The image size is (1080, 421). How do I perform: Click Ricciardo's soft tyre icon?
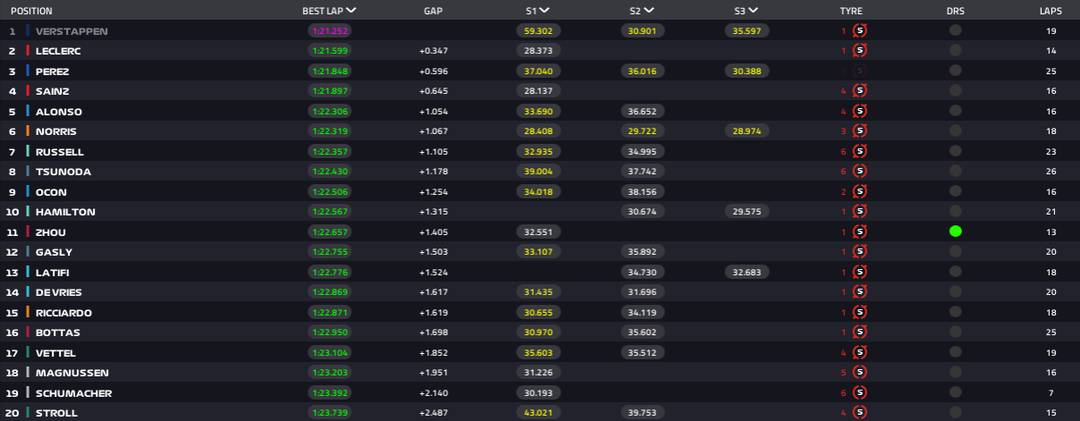pos(860,312)
